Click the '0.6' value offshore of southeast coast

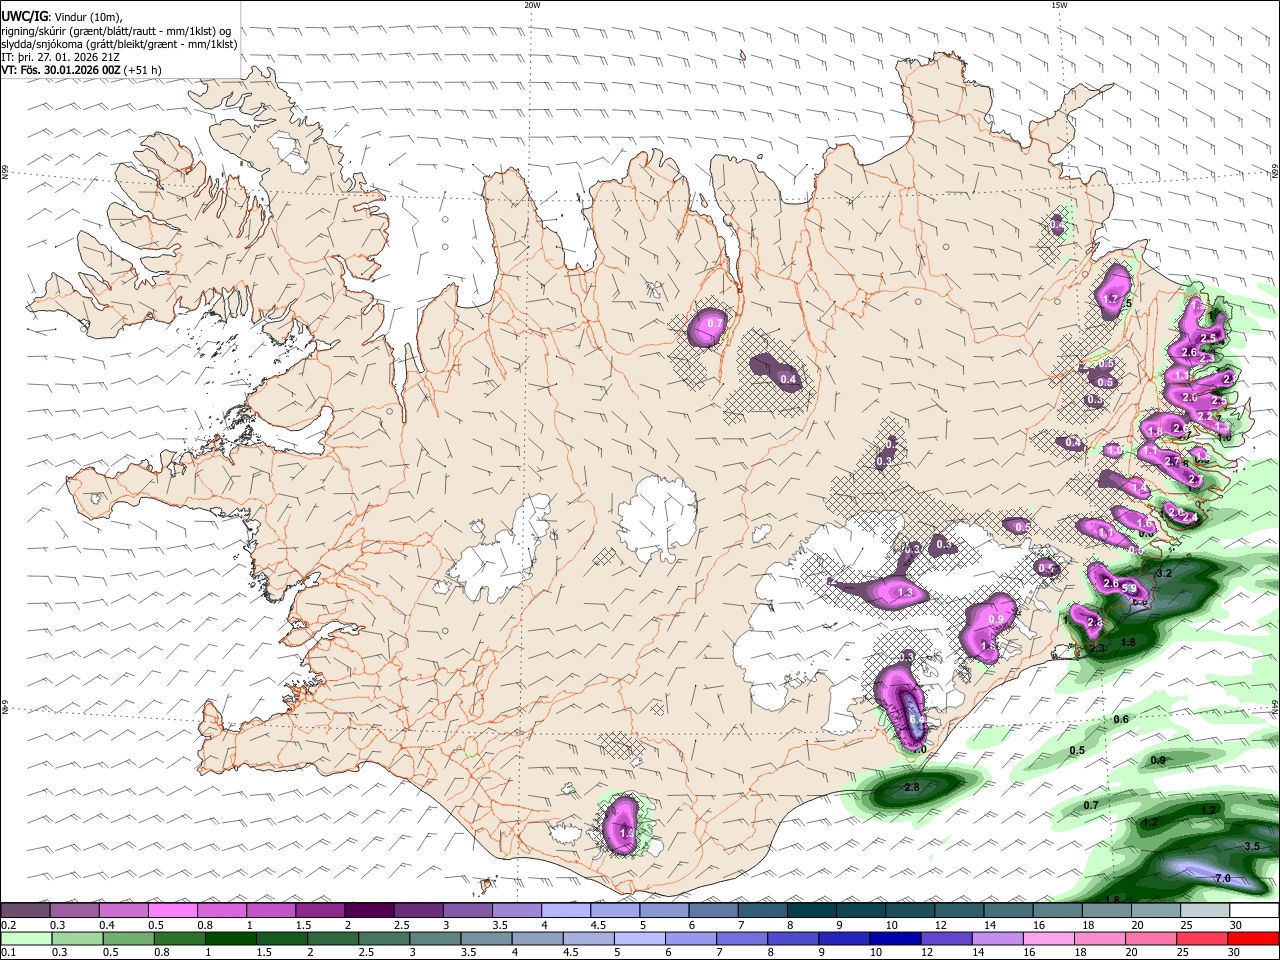pos(1121,719)
